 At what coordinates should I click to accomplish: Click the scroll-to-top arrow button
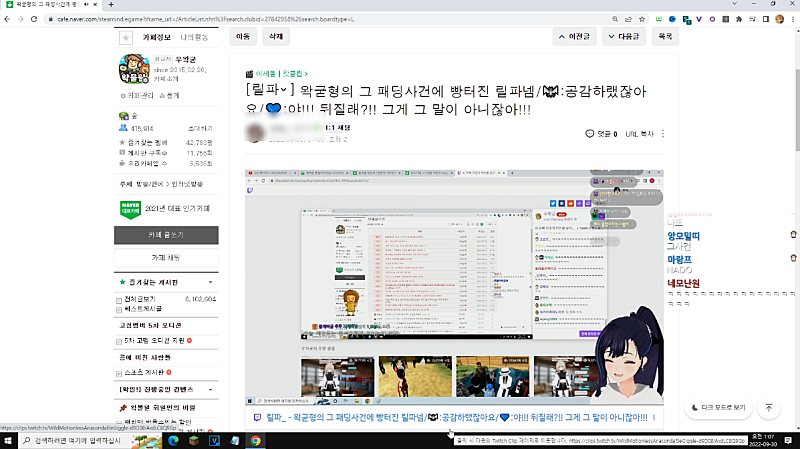point(768,408)
